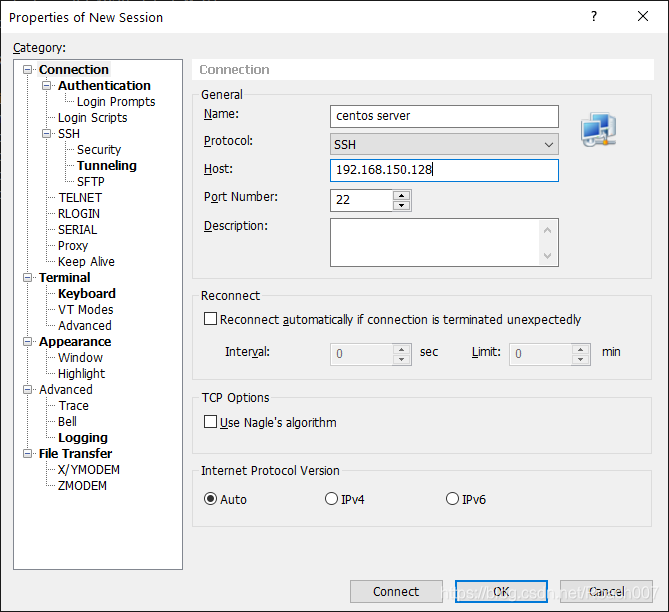Open the Protocol SSH dropdown

[x=444, y=144]
